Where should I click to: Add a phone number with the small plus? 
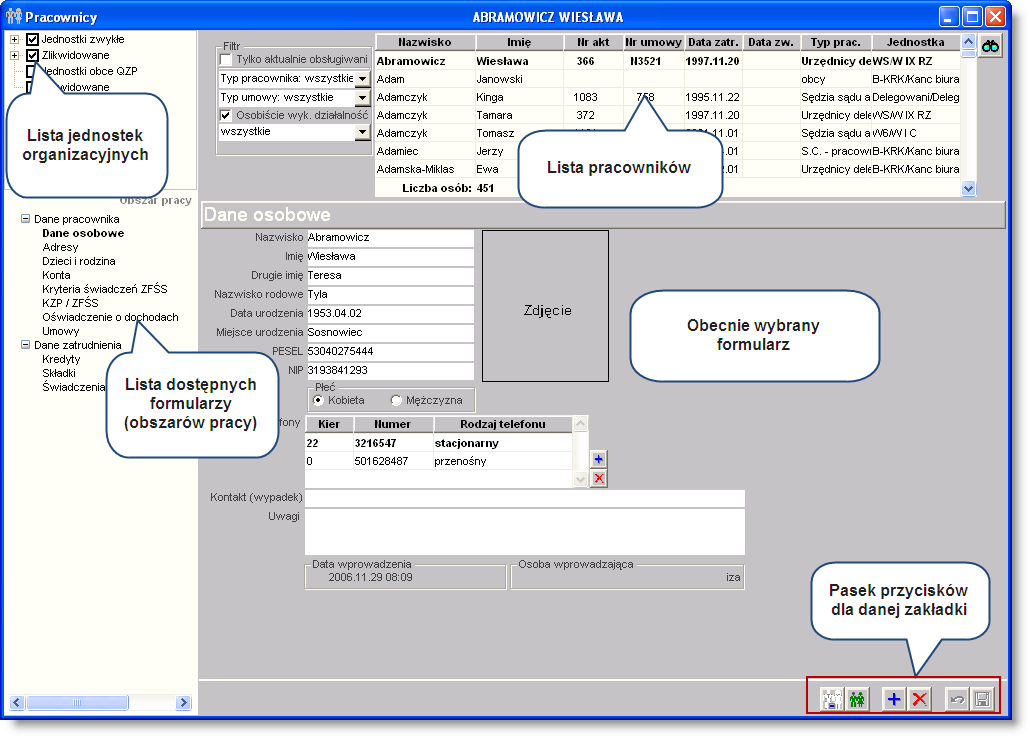pyautogui.click(x=599, y=459)
